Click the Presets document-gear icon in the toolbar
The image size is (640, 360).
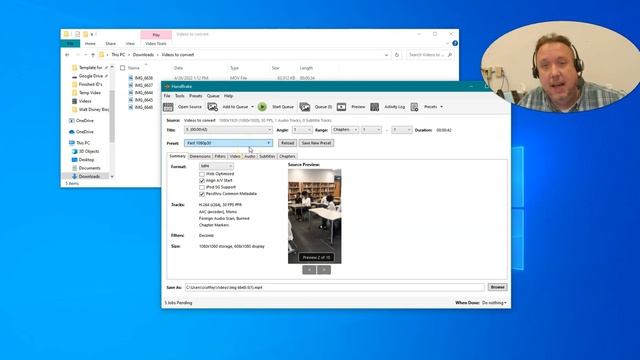point(414,107)
